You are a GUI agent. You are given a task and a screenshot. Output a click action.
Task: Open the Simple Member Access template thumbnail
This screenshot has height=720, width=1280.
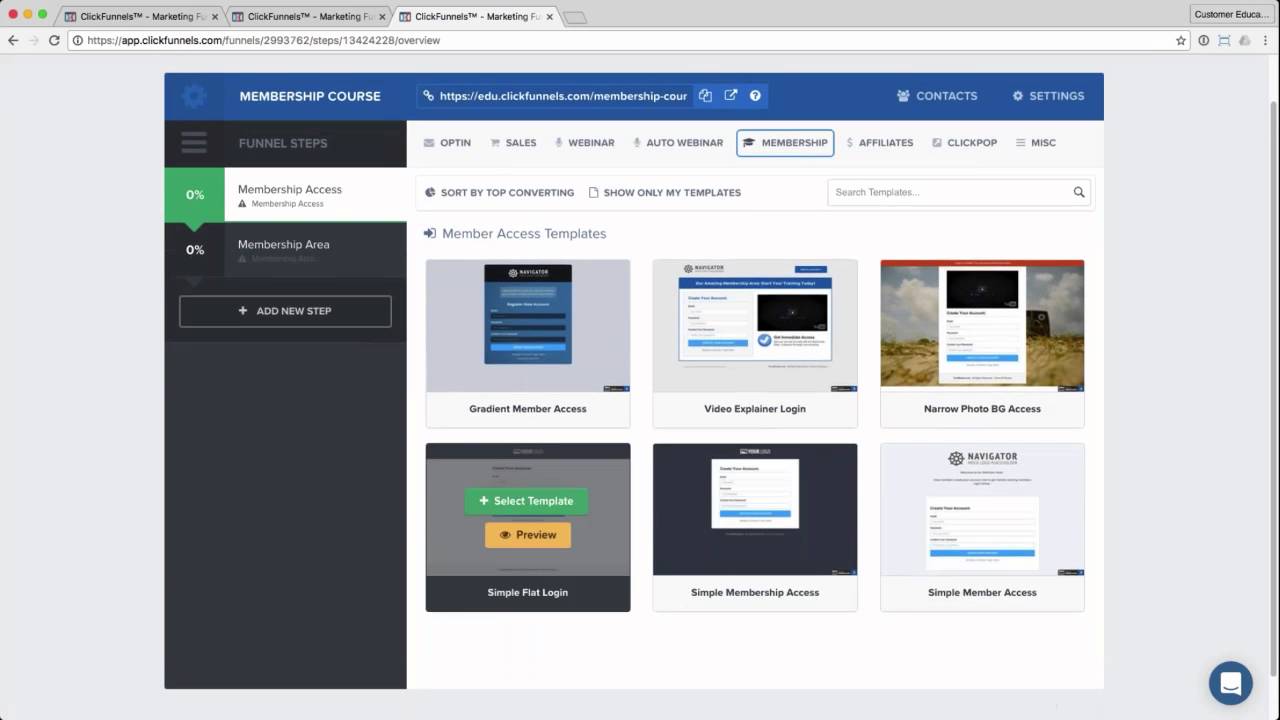click(982, 510)
